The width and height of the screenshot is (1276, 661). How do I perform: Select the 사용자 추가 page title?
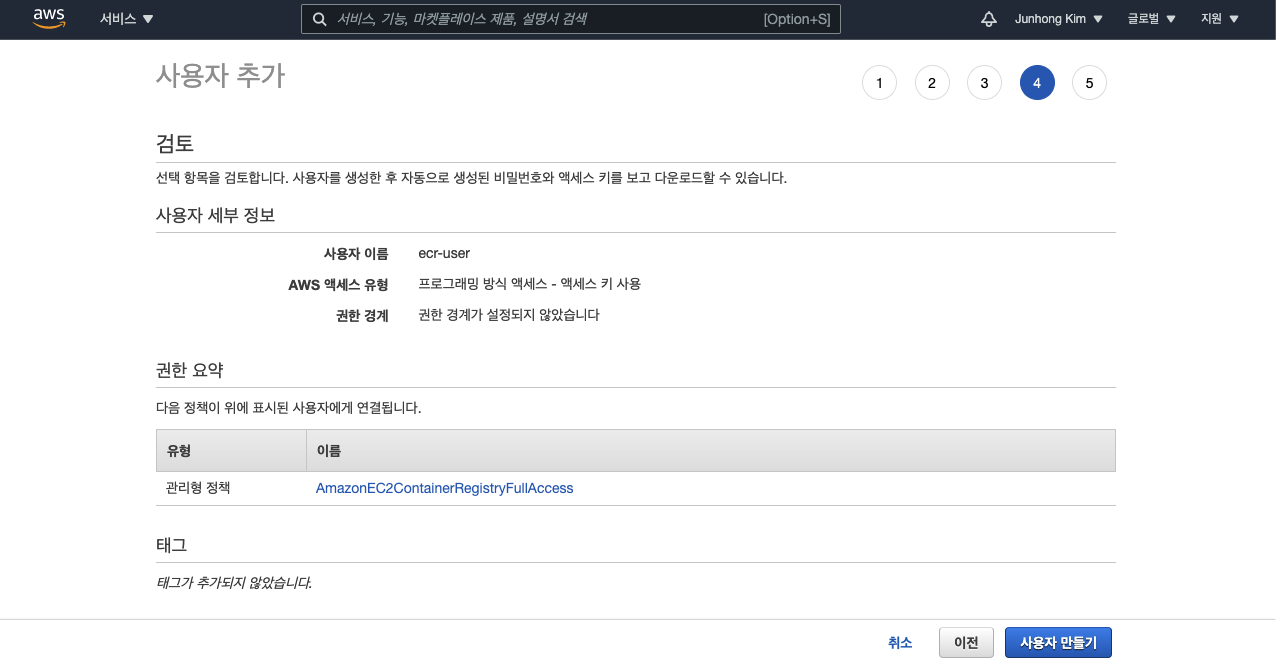(x=221, y=76)
